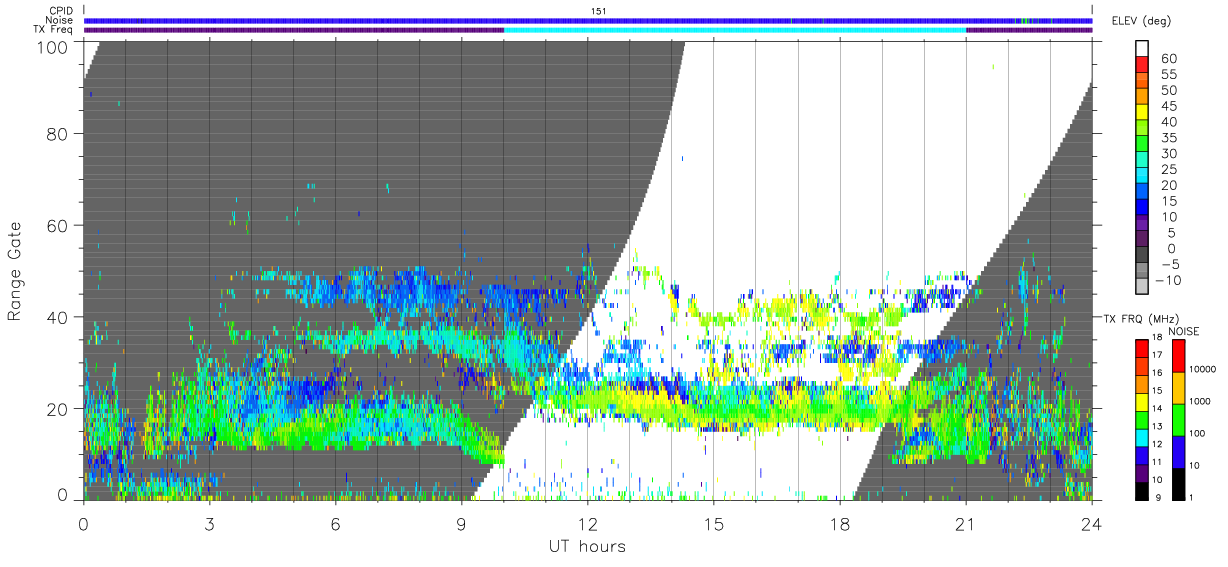Click the 'Range Gate' axis title
Viewport: 1228px width, 567px height.
[x=15, y=270]
